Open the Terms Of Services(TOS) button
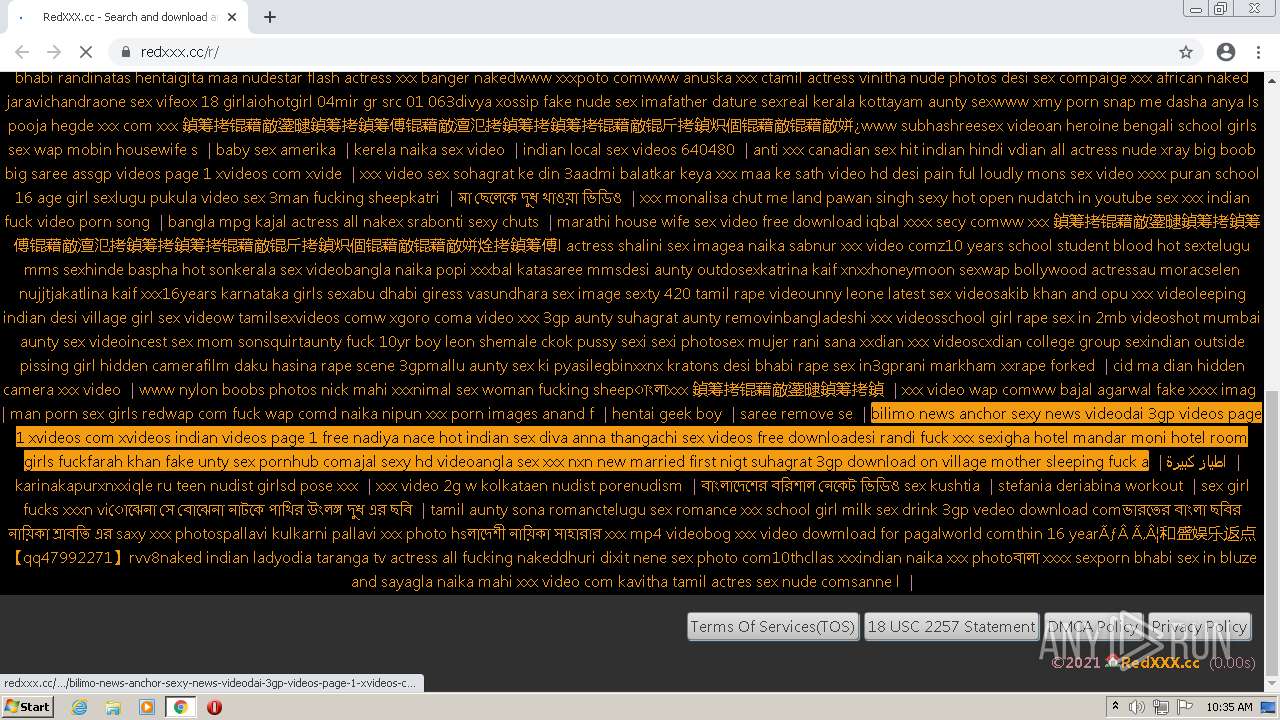1280x720 pixels. (773, 627)
